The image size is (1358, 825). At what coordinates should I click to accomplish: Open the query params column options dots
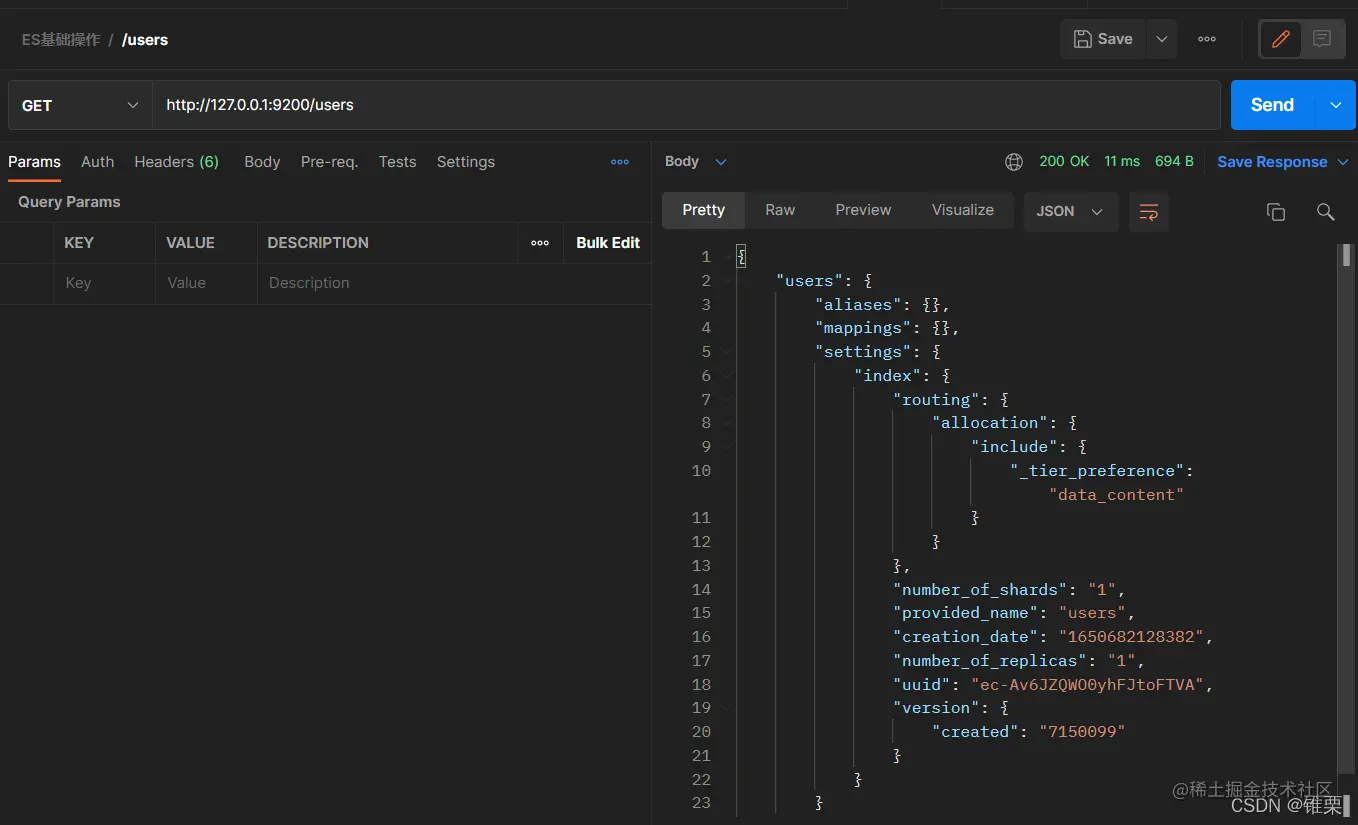point(540,243)
